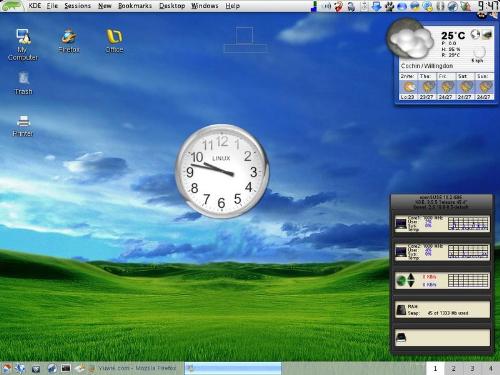
Task: Open the New menu
Action: 105,6
